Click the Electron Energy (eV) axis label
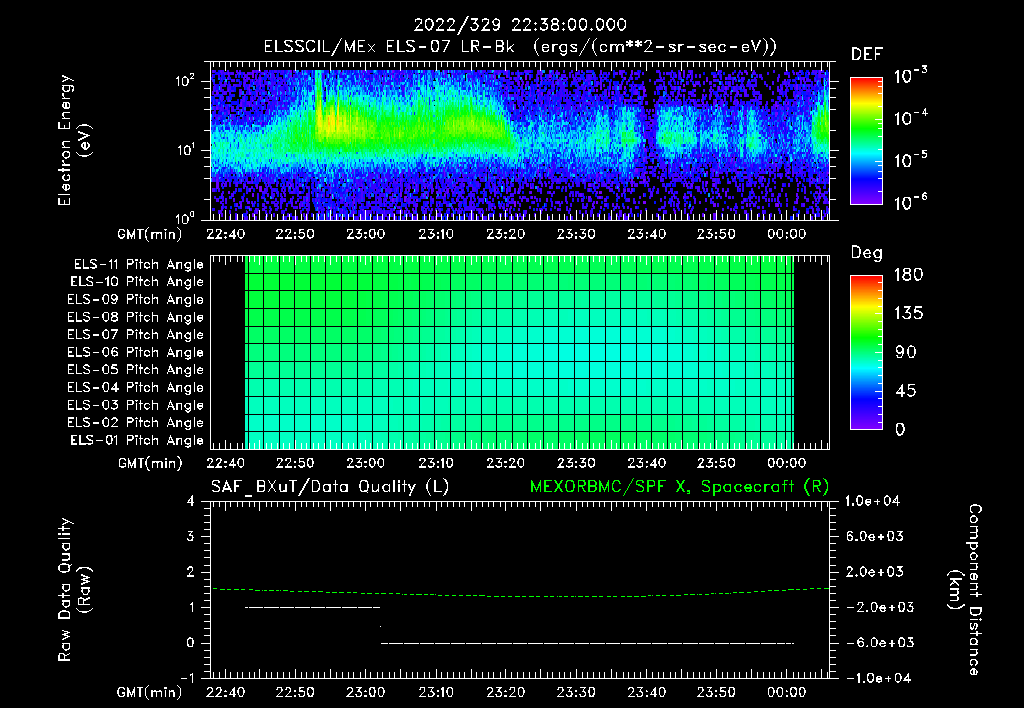Viewport: 1024px width, 708px height. (x=74, y=140)
